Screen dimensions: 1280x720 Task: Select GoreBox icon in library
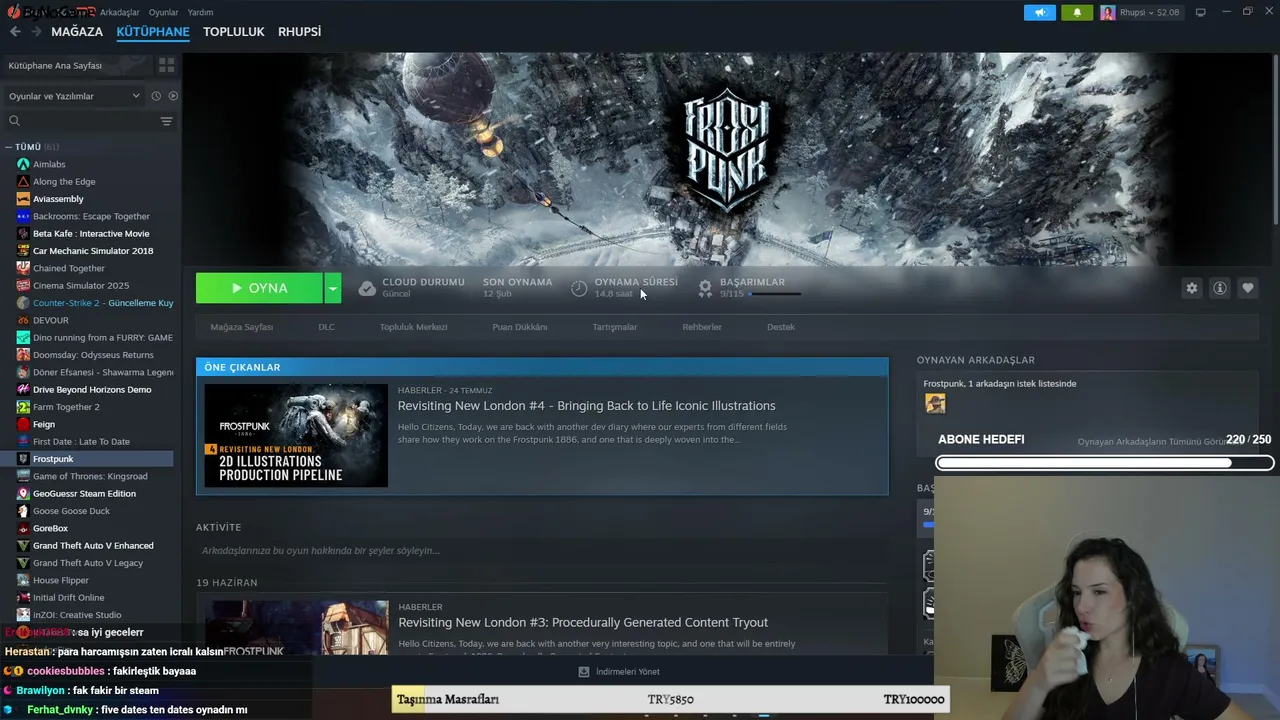[x=23, y=528]
